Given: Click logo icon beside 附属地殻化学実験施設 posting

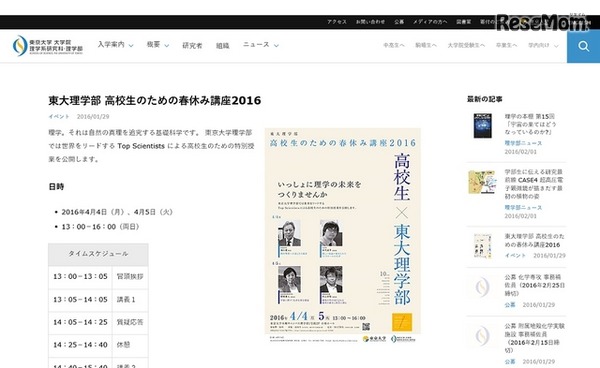Looking at the screenshot, I should (482, 336).
